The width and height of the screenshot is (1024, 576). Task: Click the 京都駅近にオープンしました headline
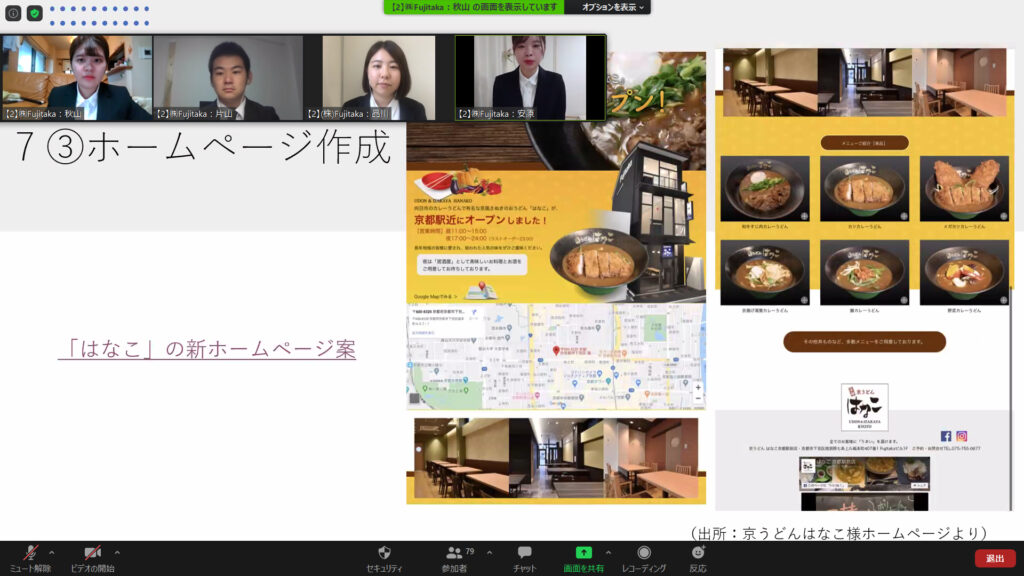481,220
